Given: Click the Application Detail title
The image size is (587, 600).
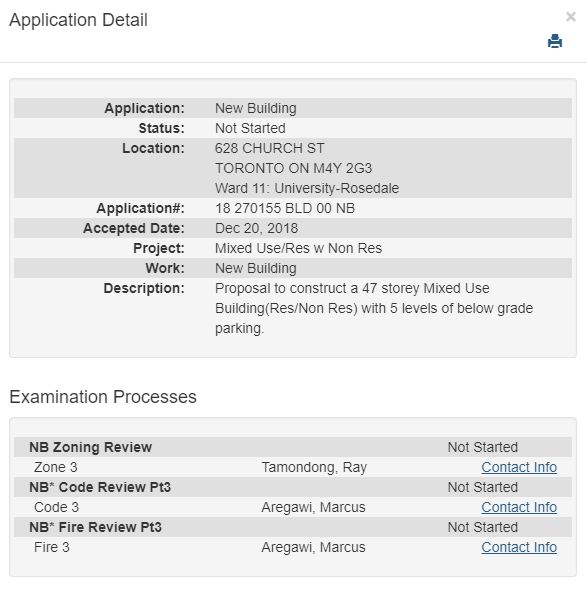Looking at the screenshot, I should pos(78,20).
